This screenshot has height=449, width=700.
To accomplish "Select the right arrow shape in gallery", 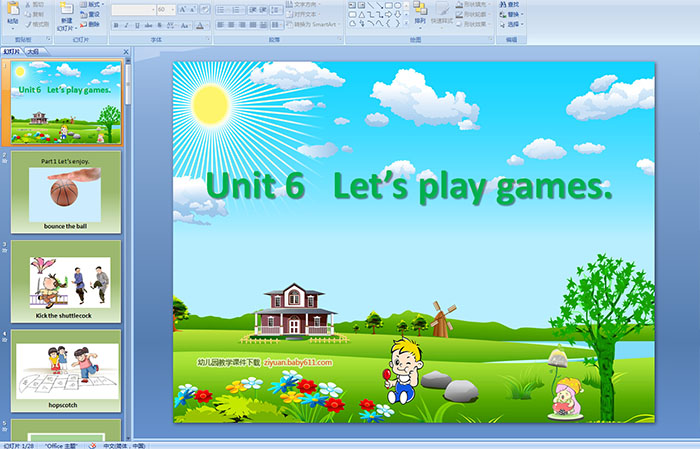I will click(389, 15).
